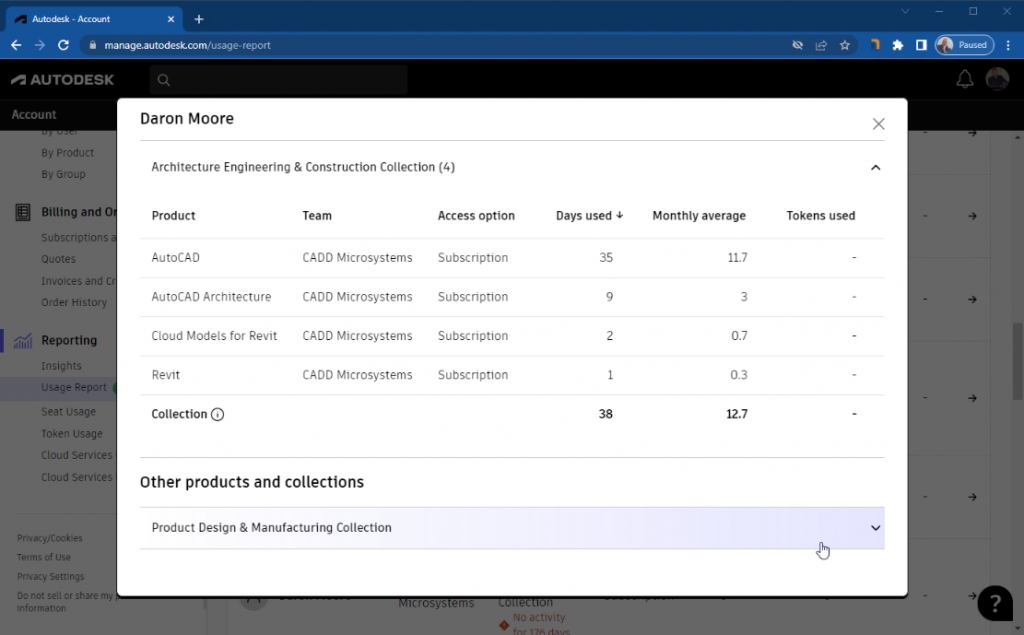1024x635 pixels.
Task: Click the Account header label
Action: point(34,114)
